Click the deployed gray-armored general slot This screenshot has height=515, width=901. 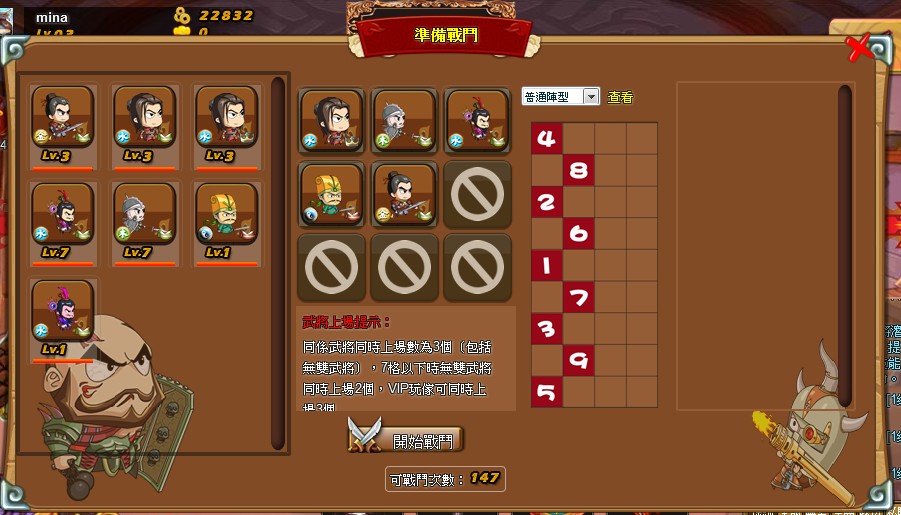point(404,121)
